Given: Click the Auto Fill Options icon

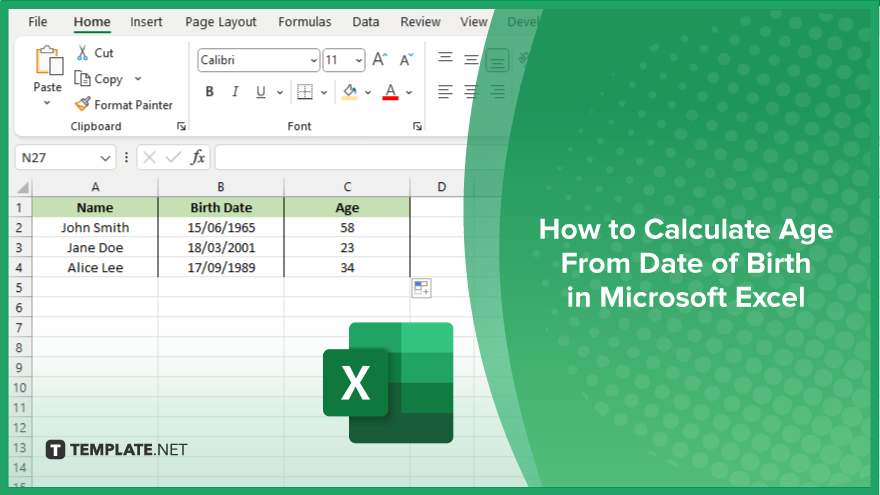Looking at the screenshot, I should coord(421,288).
